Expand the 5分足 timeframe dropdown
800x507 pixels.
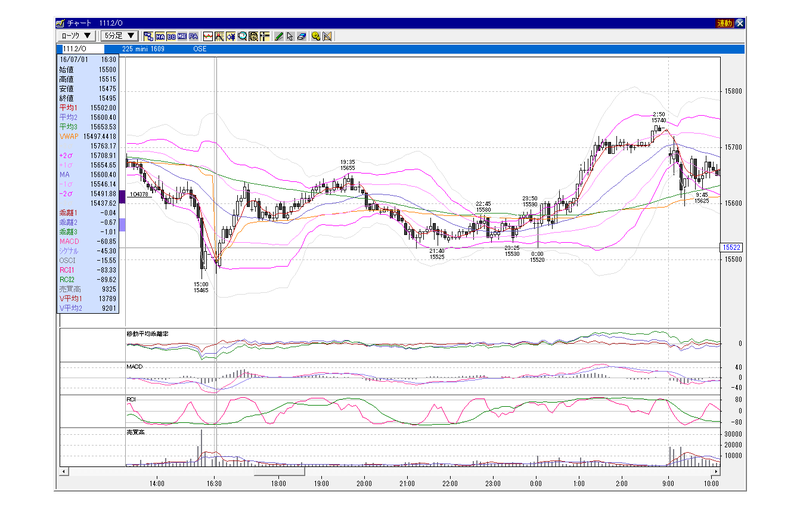tap(119, 36)
